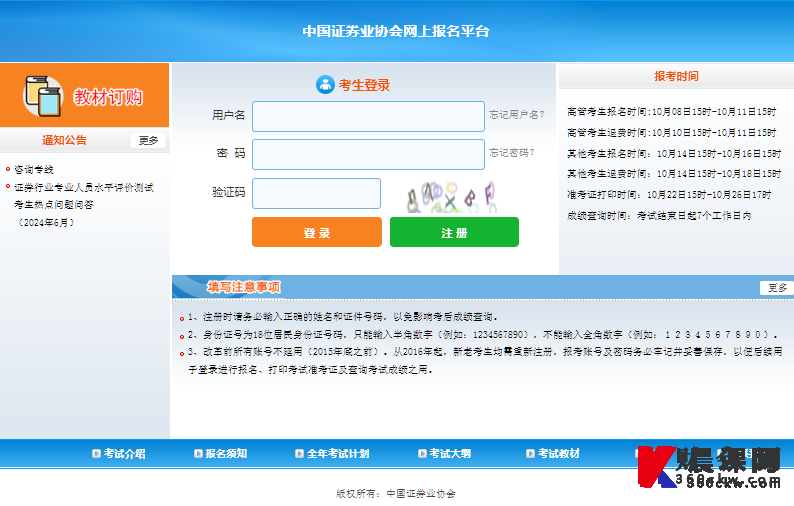
Task: Open 报名须知 in the bottom navigation
Action: (226, 454)
